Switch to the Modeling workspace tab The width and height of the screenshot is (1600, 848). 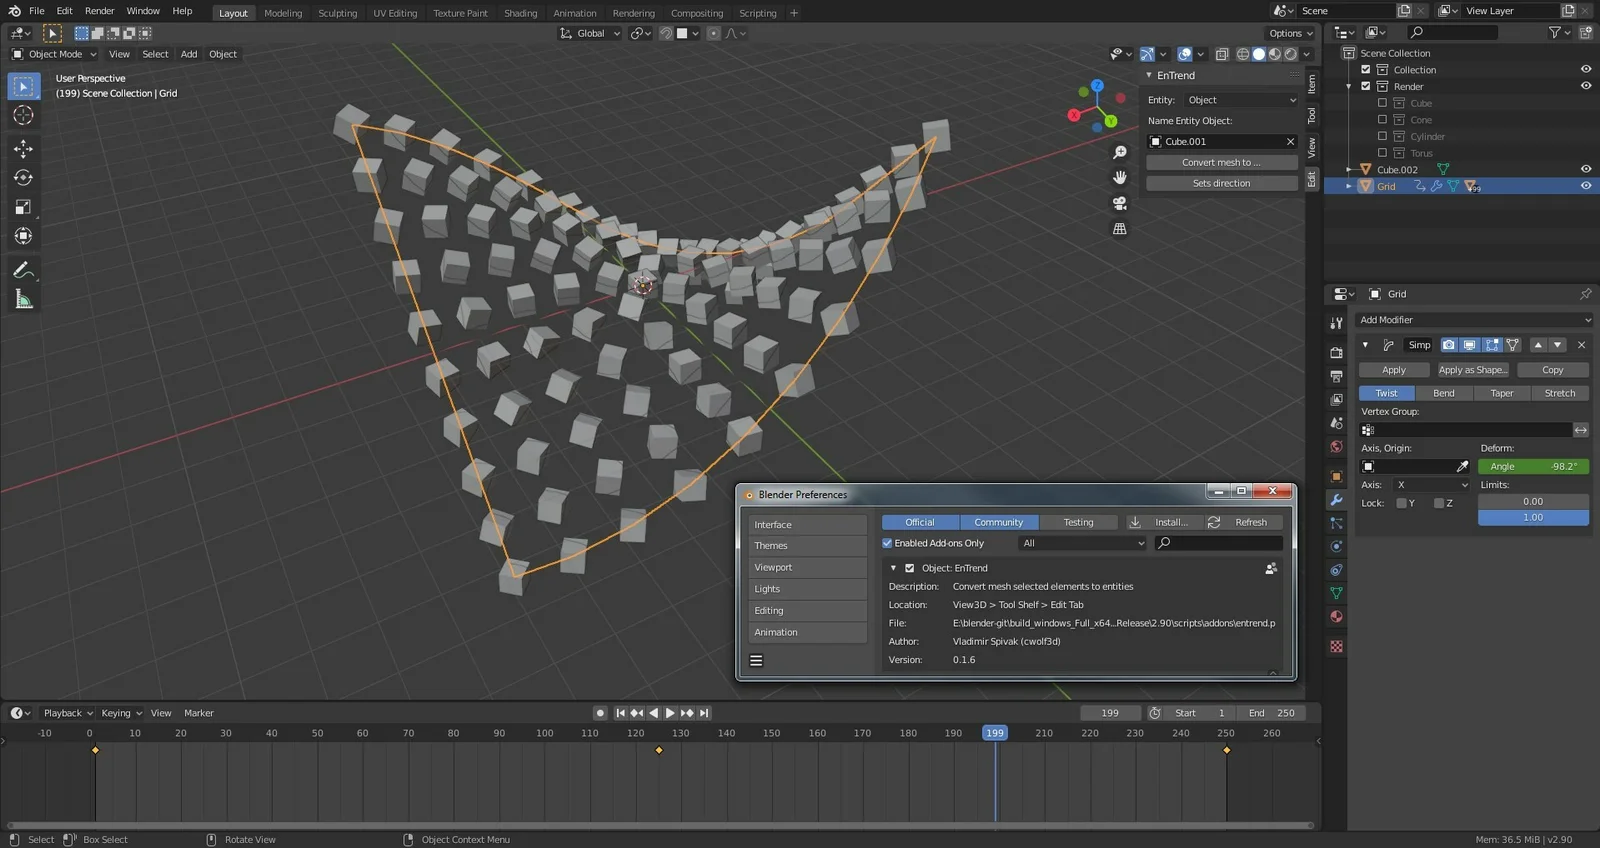(x=283, y=13)
